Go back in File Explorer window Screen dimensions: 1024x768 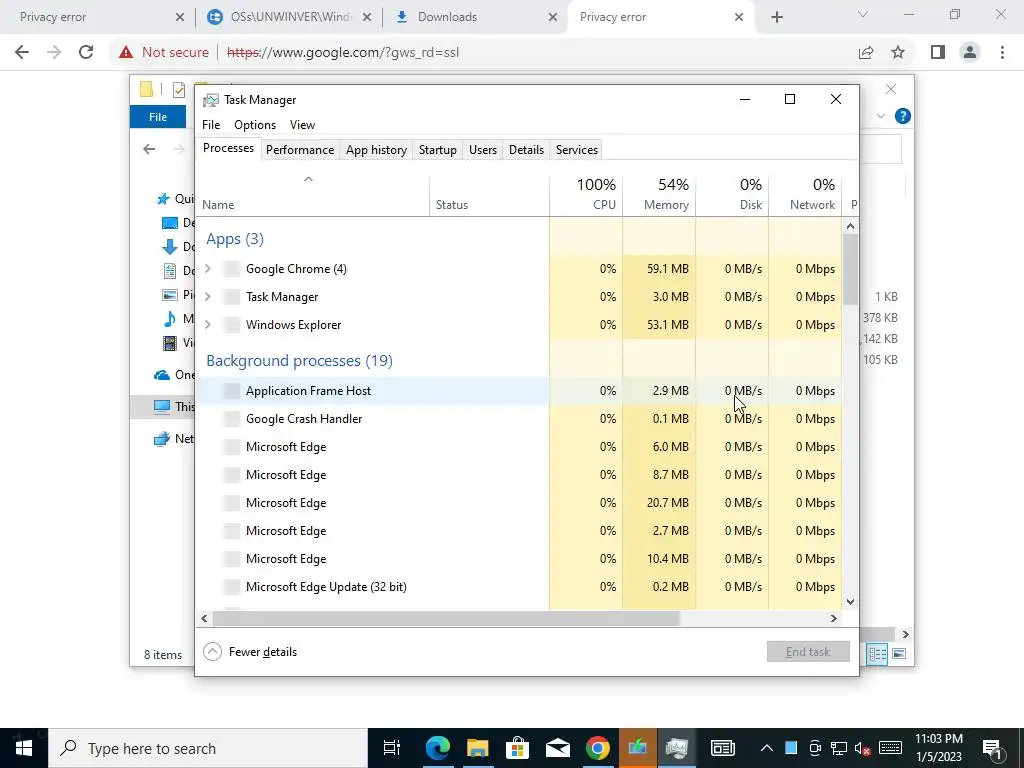click(149, 150)
